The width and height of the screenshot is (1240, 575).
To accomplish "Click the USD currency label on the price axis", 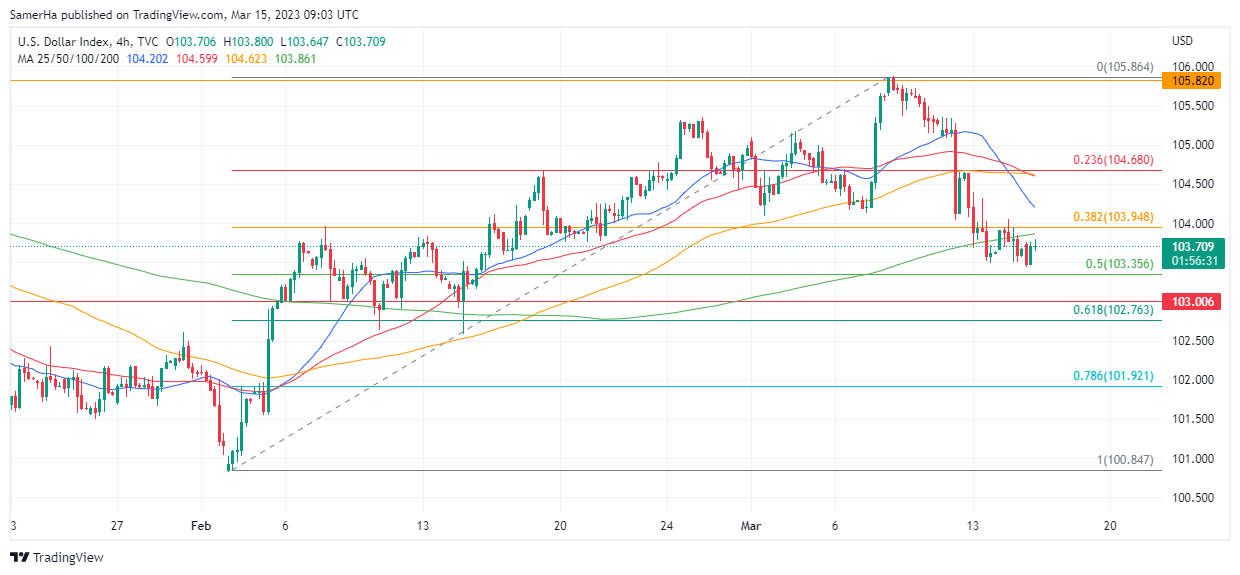I will (x=1182, y=41).
